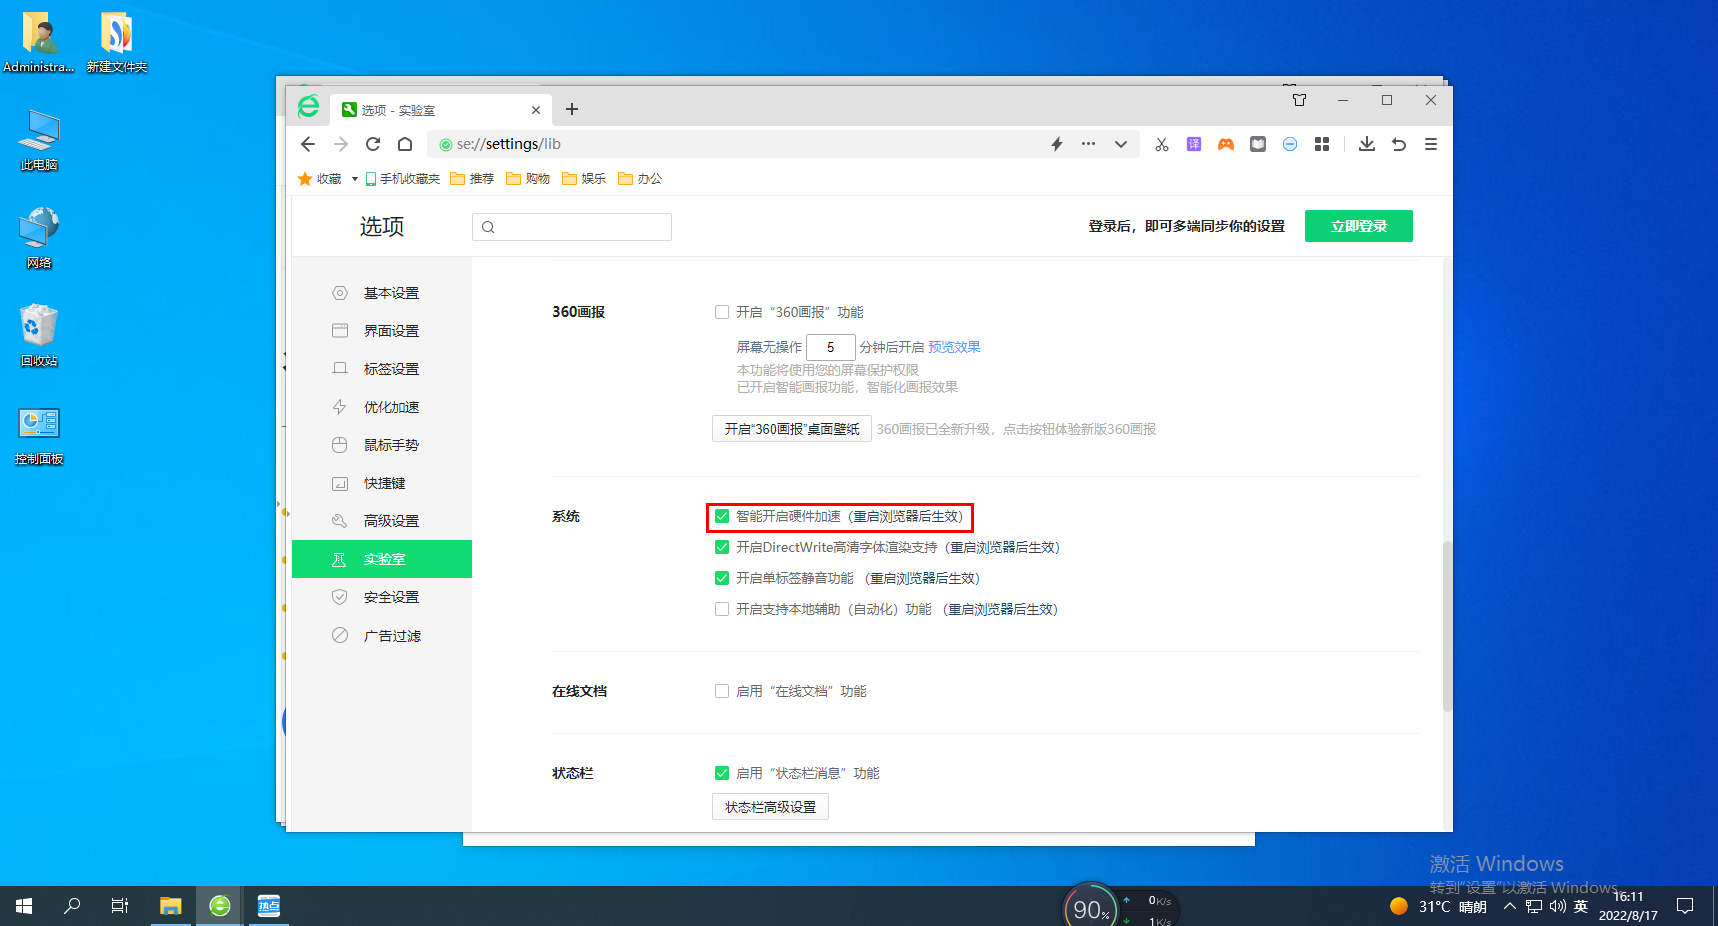Screen dimensions: 1718x926
Task: Toggle 开启单标签静音功能 checkbox
Action: 722,578
